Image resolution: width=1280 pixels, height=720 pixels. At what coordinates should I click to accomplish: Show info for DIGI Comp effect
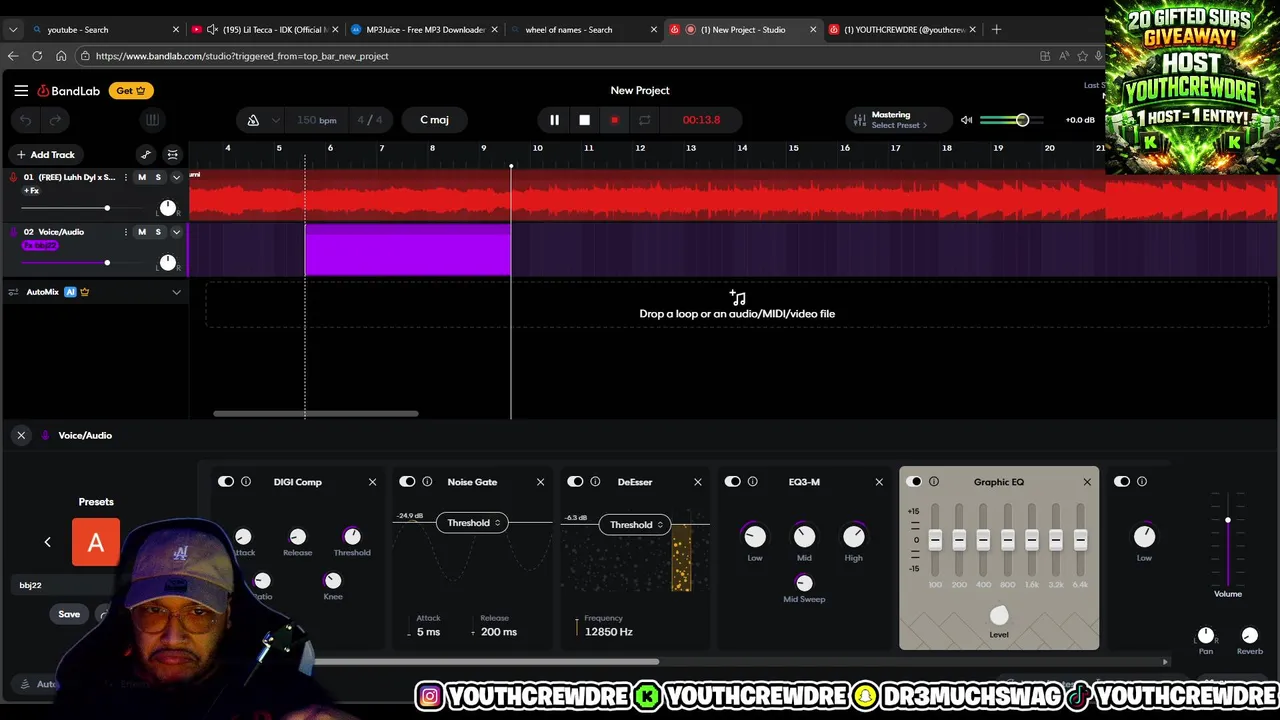pos(246,482)
